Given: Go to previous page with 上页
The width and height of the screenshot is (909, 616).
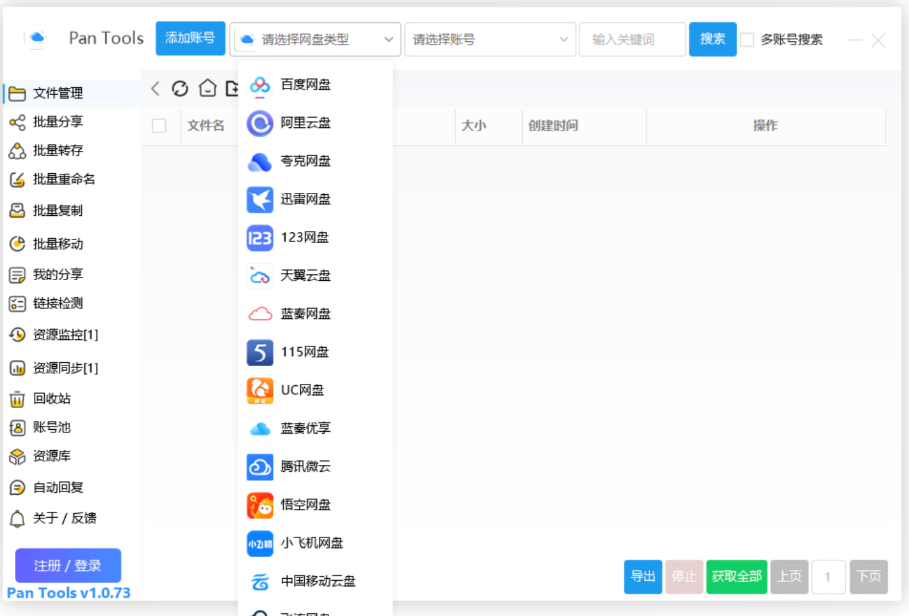Looking at the screenshot, I should [789, 577].
